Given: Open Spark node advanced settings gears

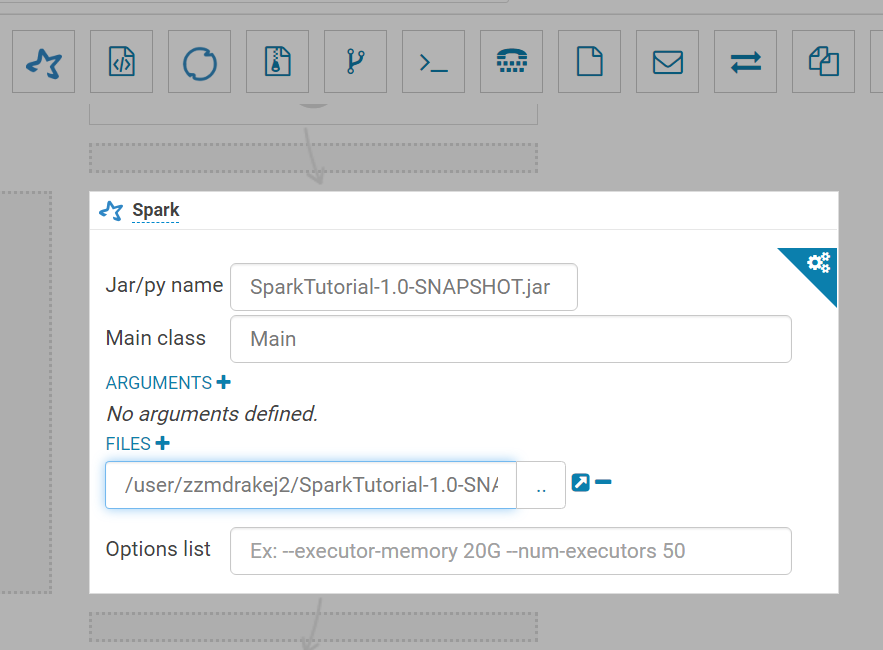Looking at the screenshot, I should tap(818, 262).
